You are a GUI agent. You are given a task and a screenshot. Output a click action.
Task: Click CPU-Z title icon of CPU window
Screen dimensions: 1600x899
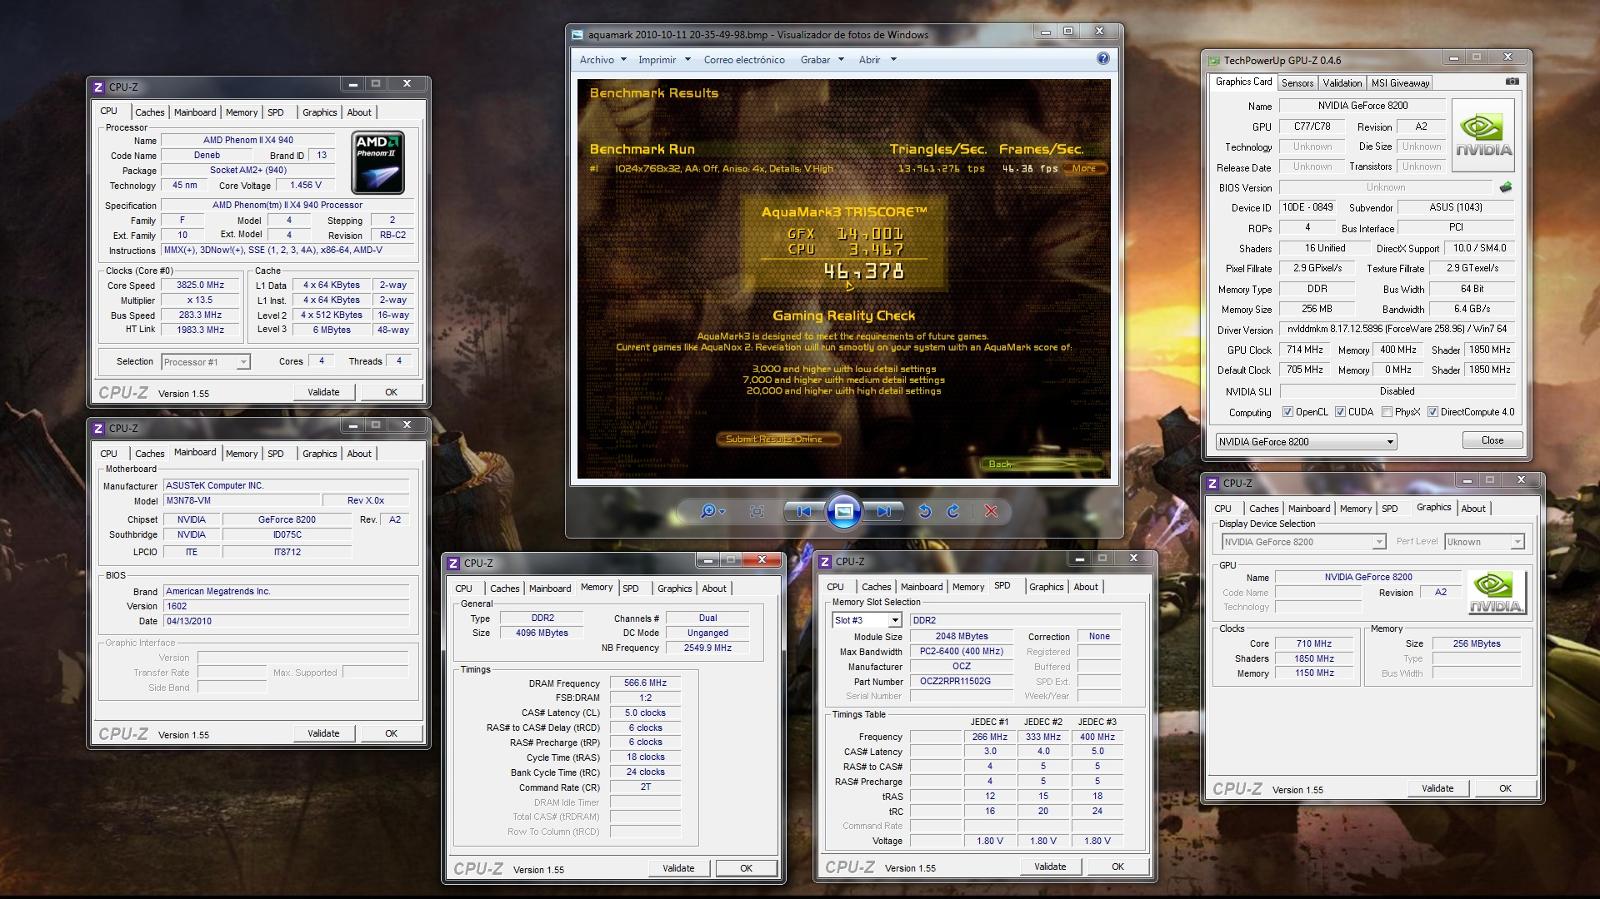pyautogui.click(x=99, y=87)
